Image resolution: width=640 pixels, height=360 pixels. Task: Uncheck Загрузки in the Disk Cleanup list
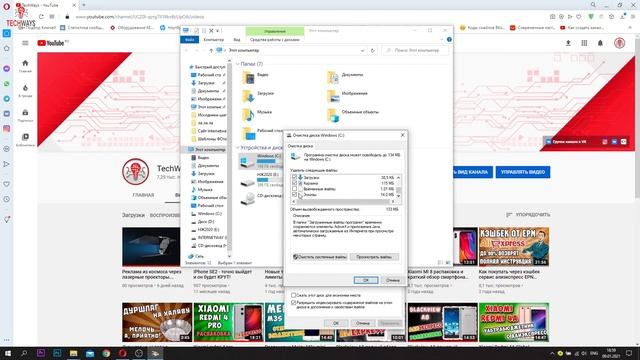[x=294, y=178]
